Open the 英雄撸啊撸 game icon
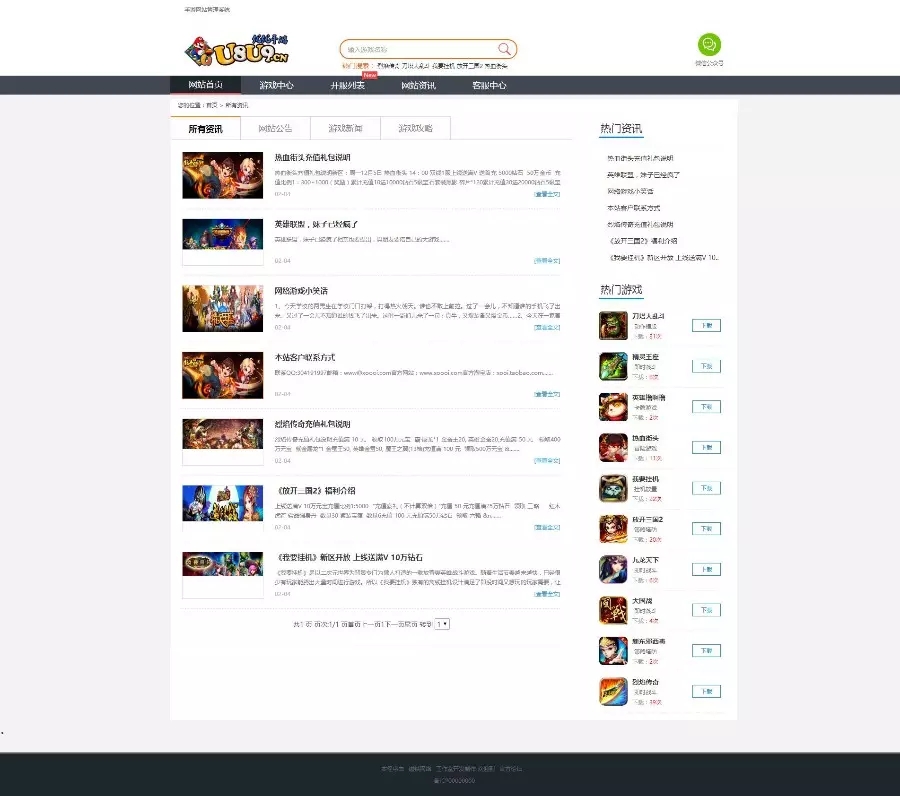Viewport: 900px width, 796px height. [x=613, y=407]
